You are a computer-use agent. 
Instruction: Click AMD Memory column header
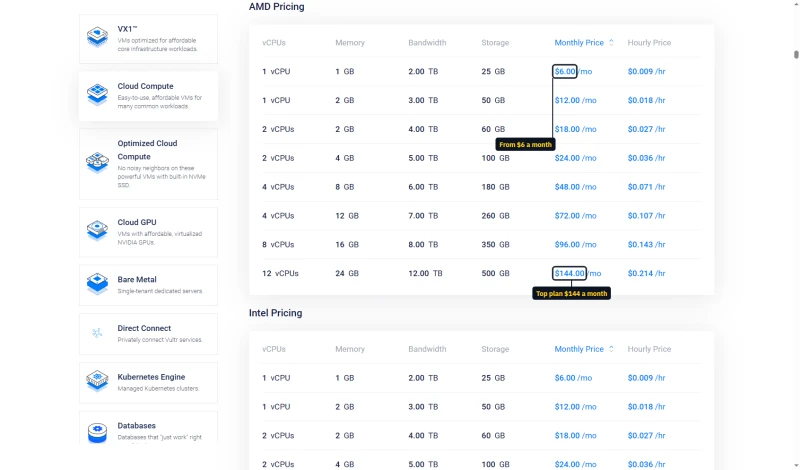click(350, 42)
